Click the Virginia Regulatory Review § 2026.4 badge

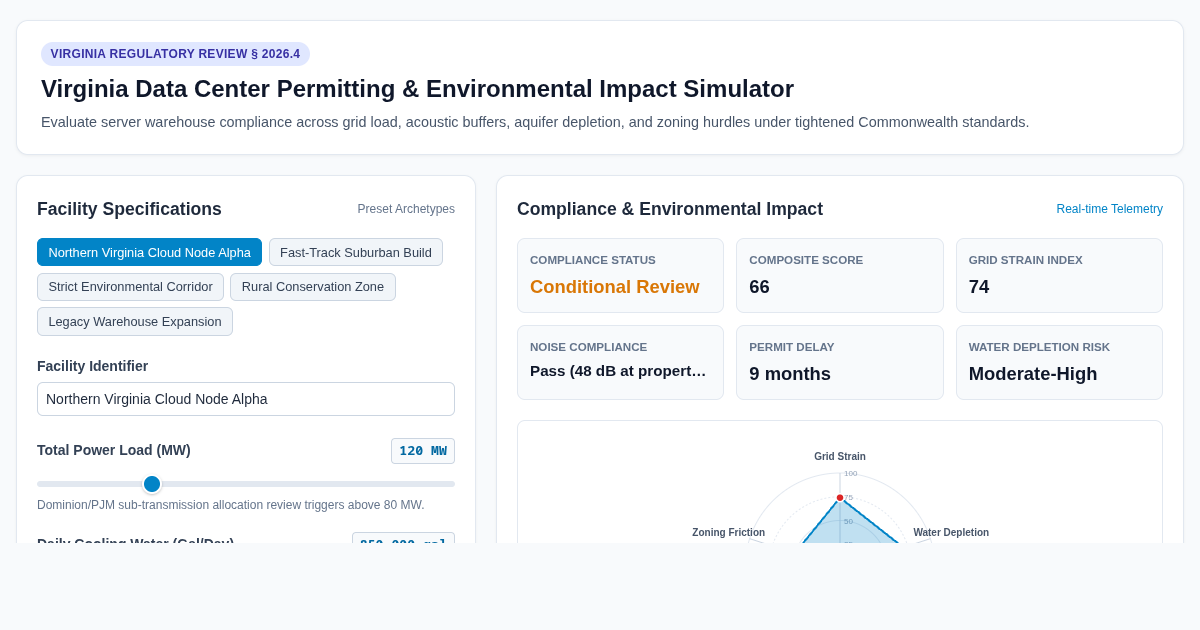click(x=175, y=54)
